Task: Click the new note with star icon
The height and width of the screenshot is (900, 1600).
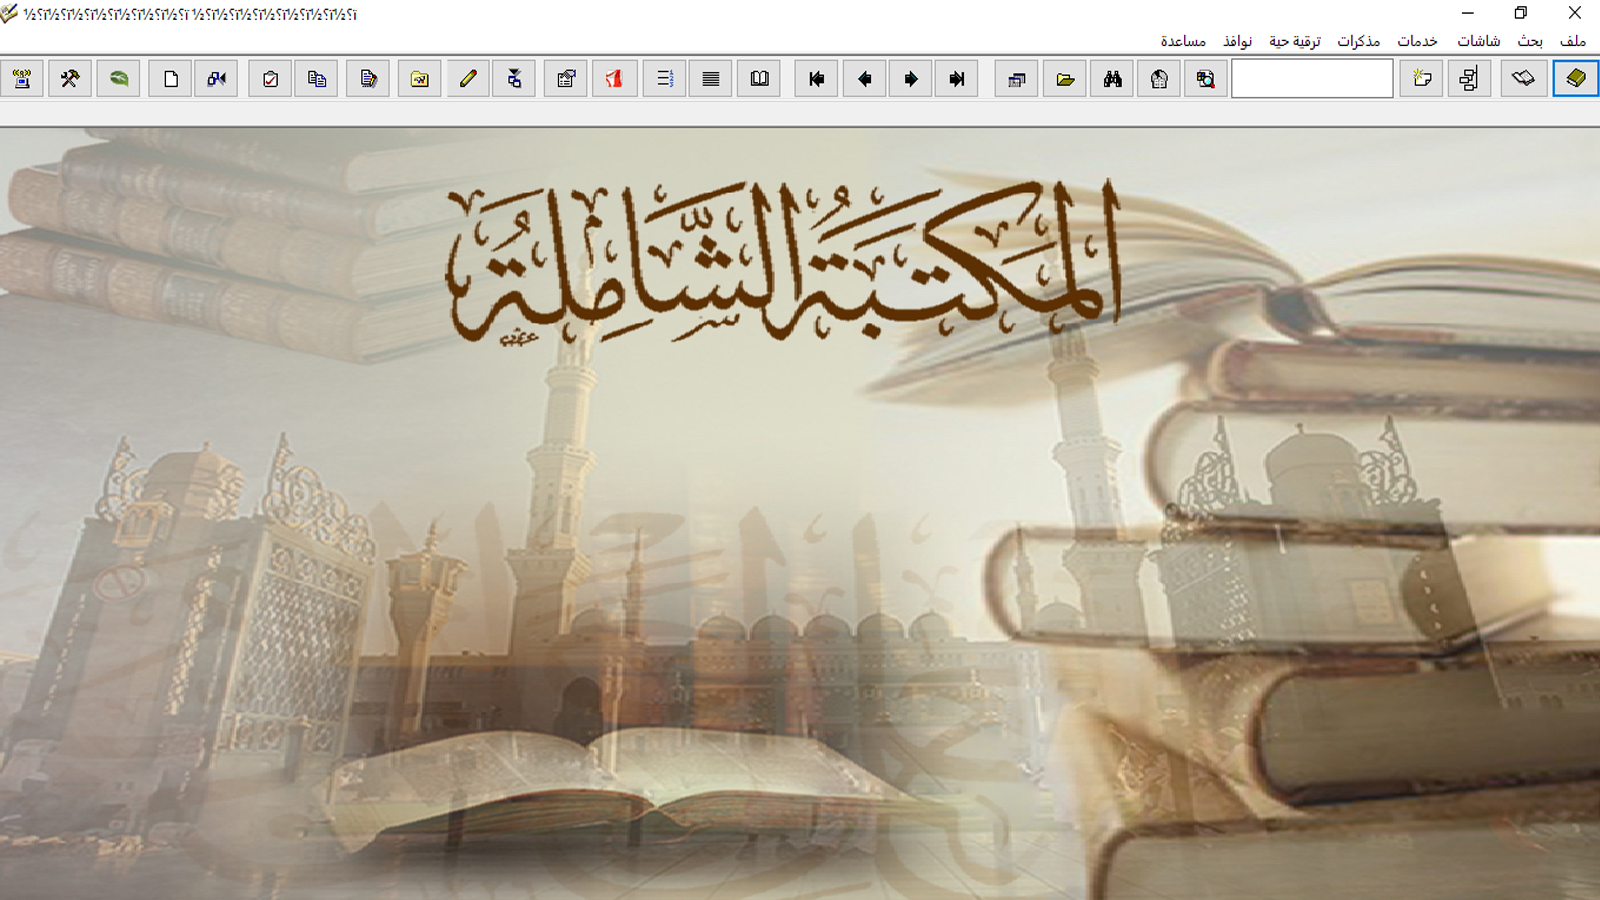Action: pos(1421,78)
